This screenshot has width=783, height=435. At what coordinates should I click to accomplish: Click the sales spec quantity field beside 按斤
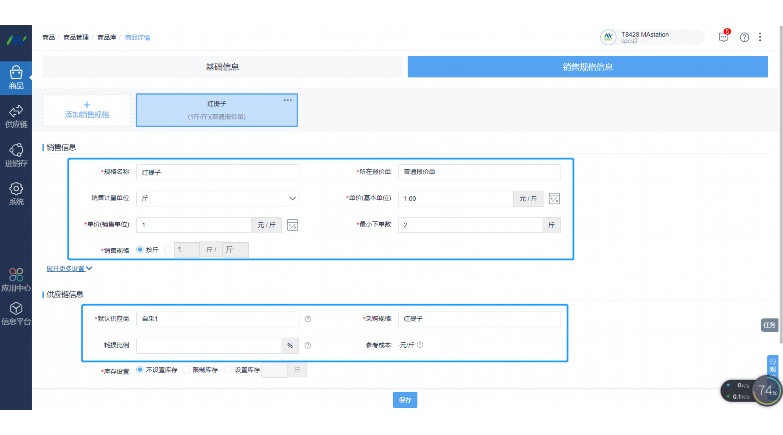point(187,249)
